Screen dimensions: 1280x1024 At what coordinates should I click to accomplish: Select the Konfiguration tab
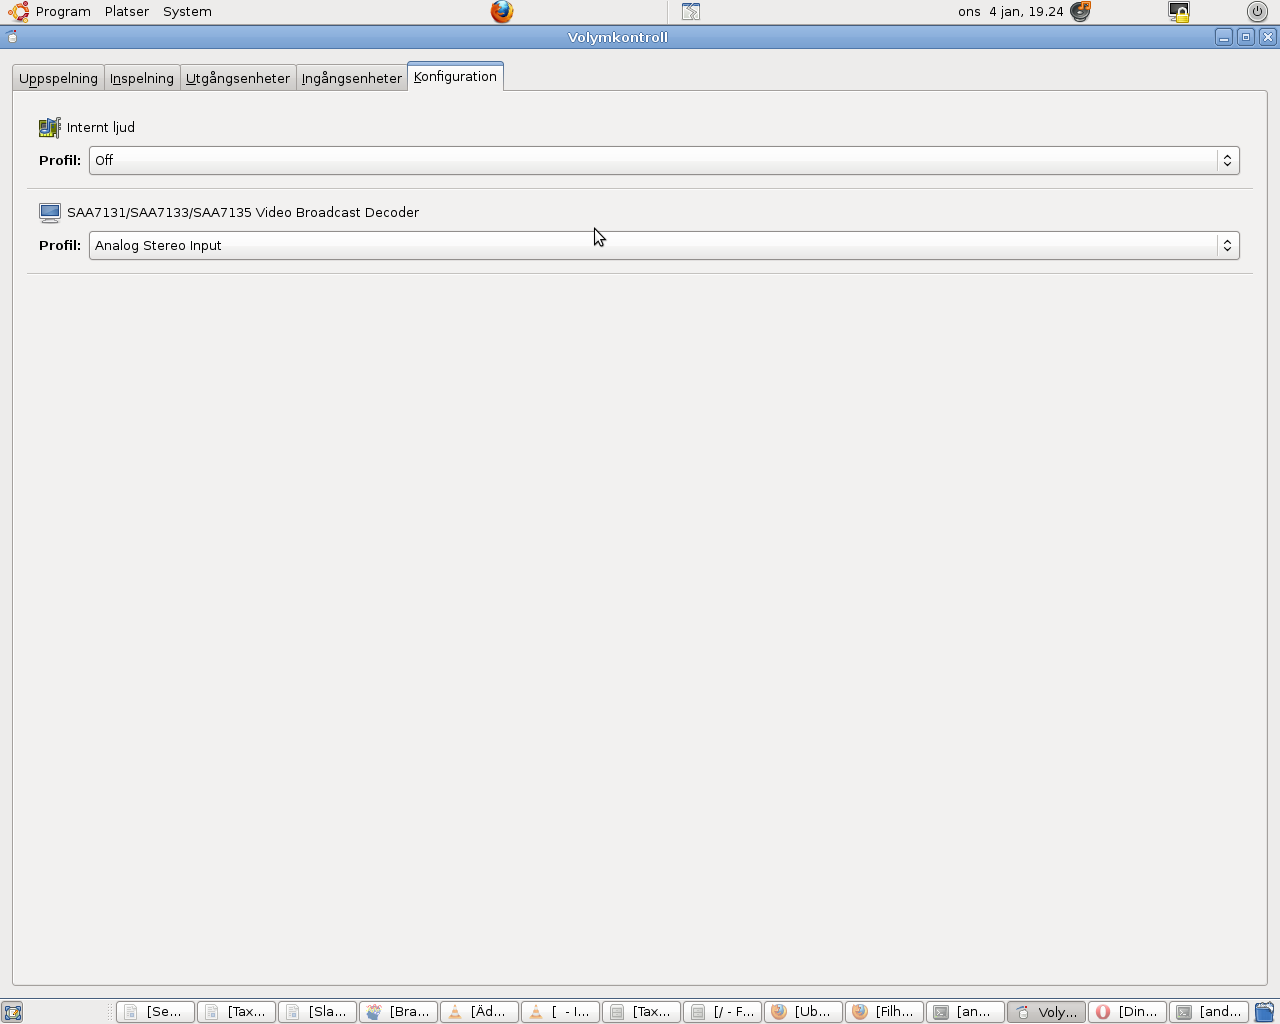pyautogui.click(x=455, y=76)
